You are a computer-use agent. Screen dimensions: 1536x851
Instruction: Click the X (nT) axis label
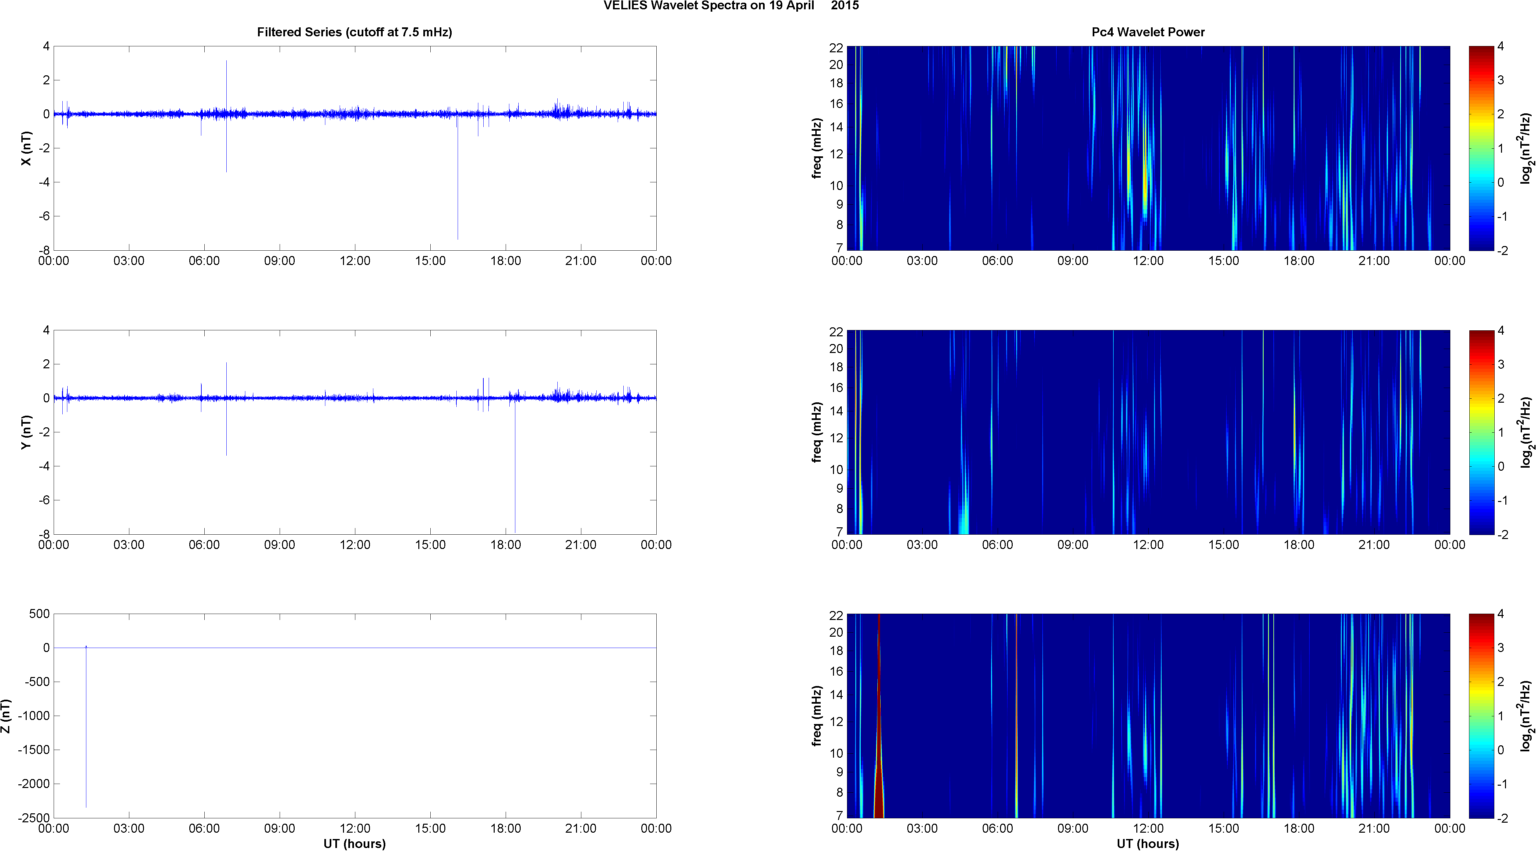point(26,148)
